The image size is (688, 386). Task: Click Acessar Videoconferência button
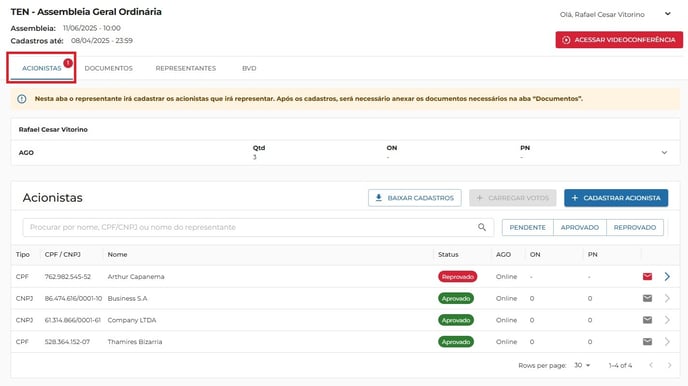pyautogui.click(x=619, y=40)
